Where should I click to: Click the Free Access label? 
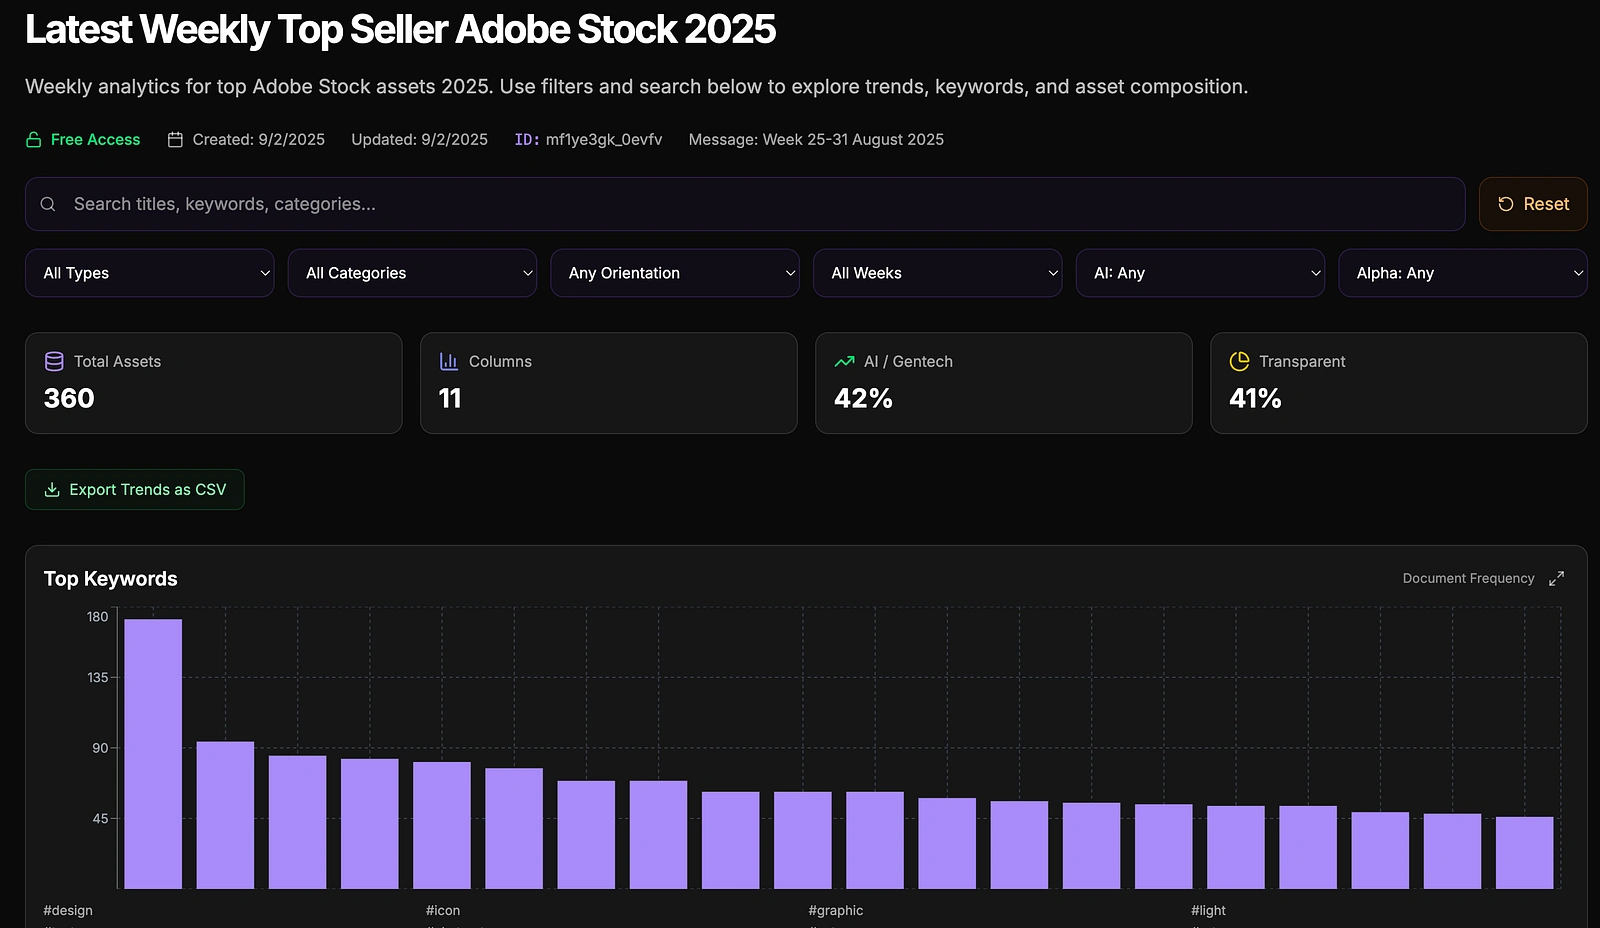95,140
